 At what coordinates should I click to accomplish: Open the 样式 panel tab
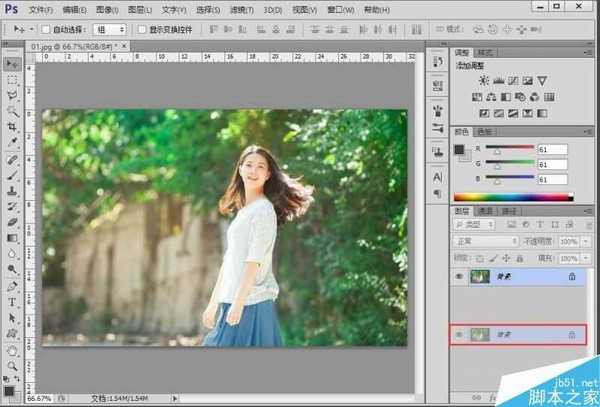pos(486,51)
